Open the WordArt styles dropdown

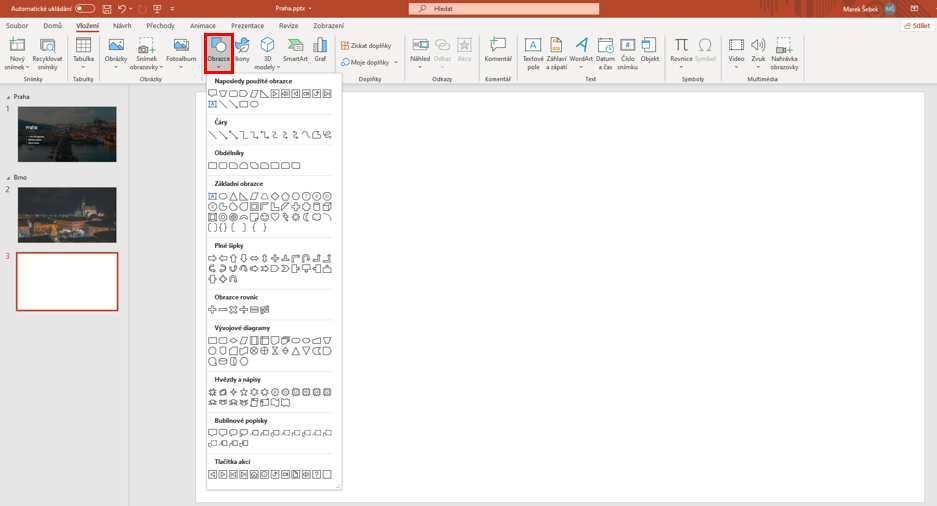pyautogui.click(x=581, y=67)
